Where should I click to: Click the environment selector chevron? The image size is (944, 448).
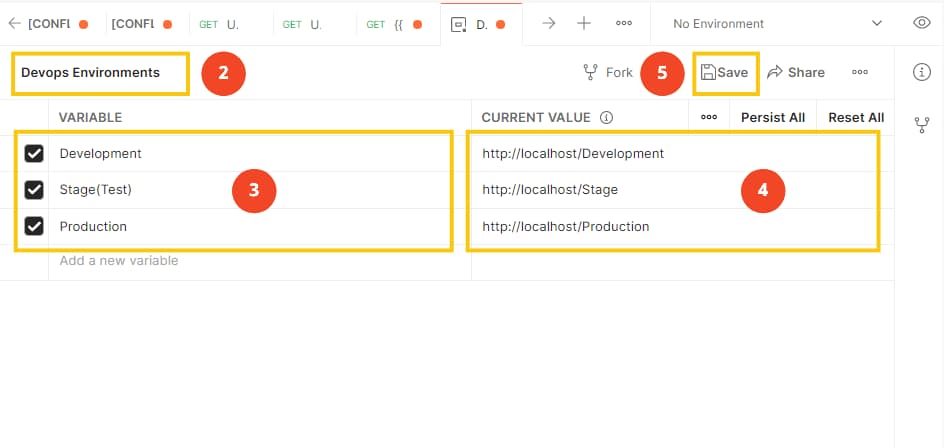[877, 23]
